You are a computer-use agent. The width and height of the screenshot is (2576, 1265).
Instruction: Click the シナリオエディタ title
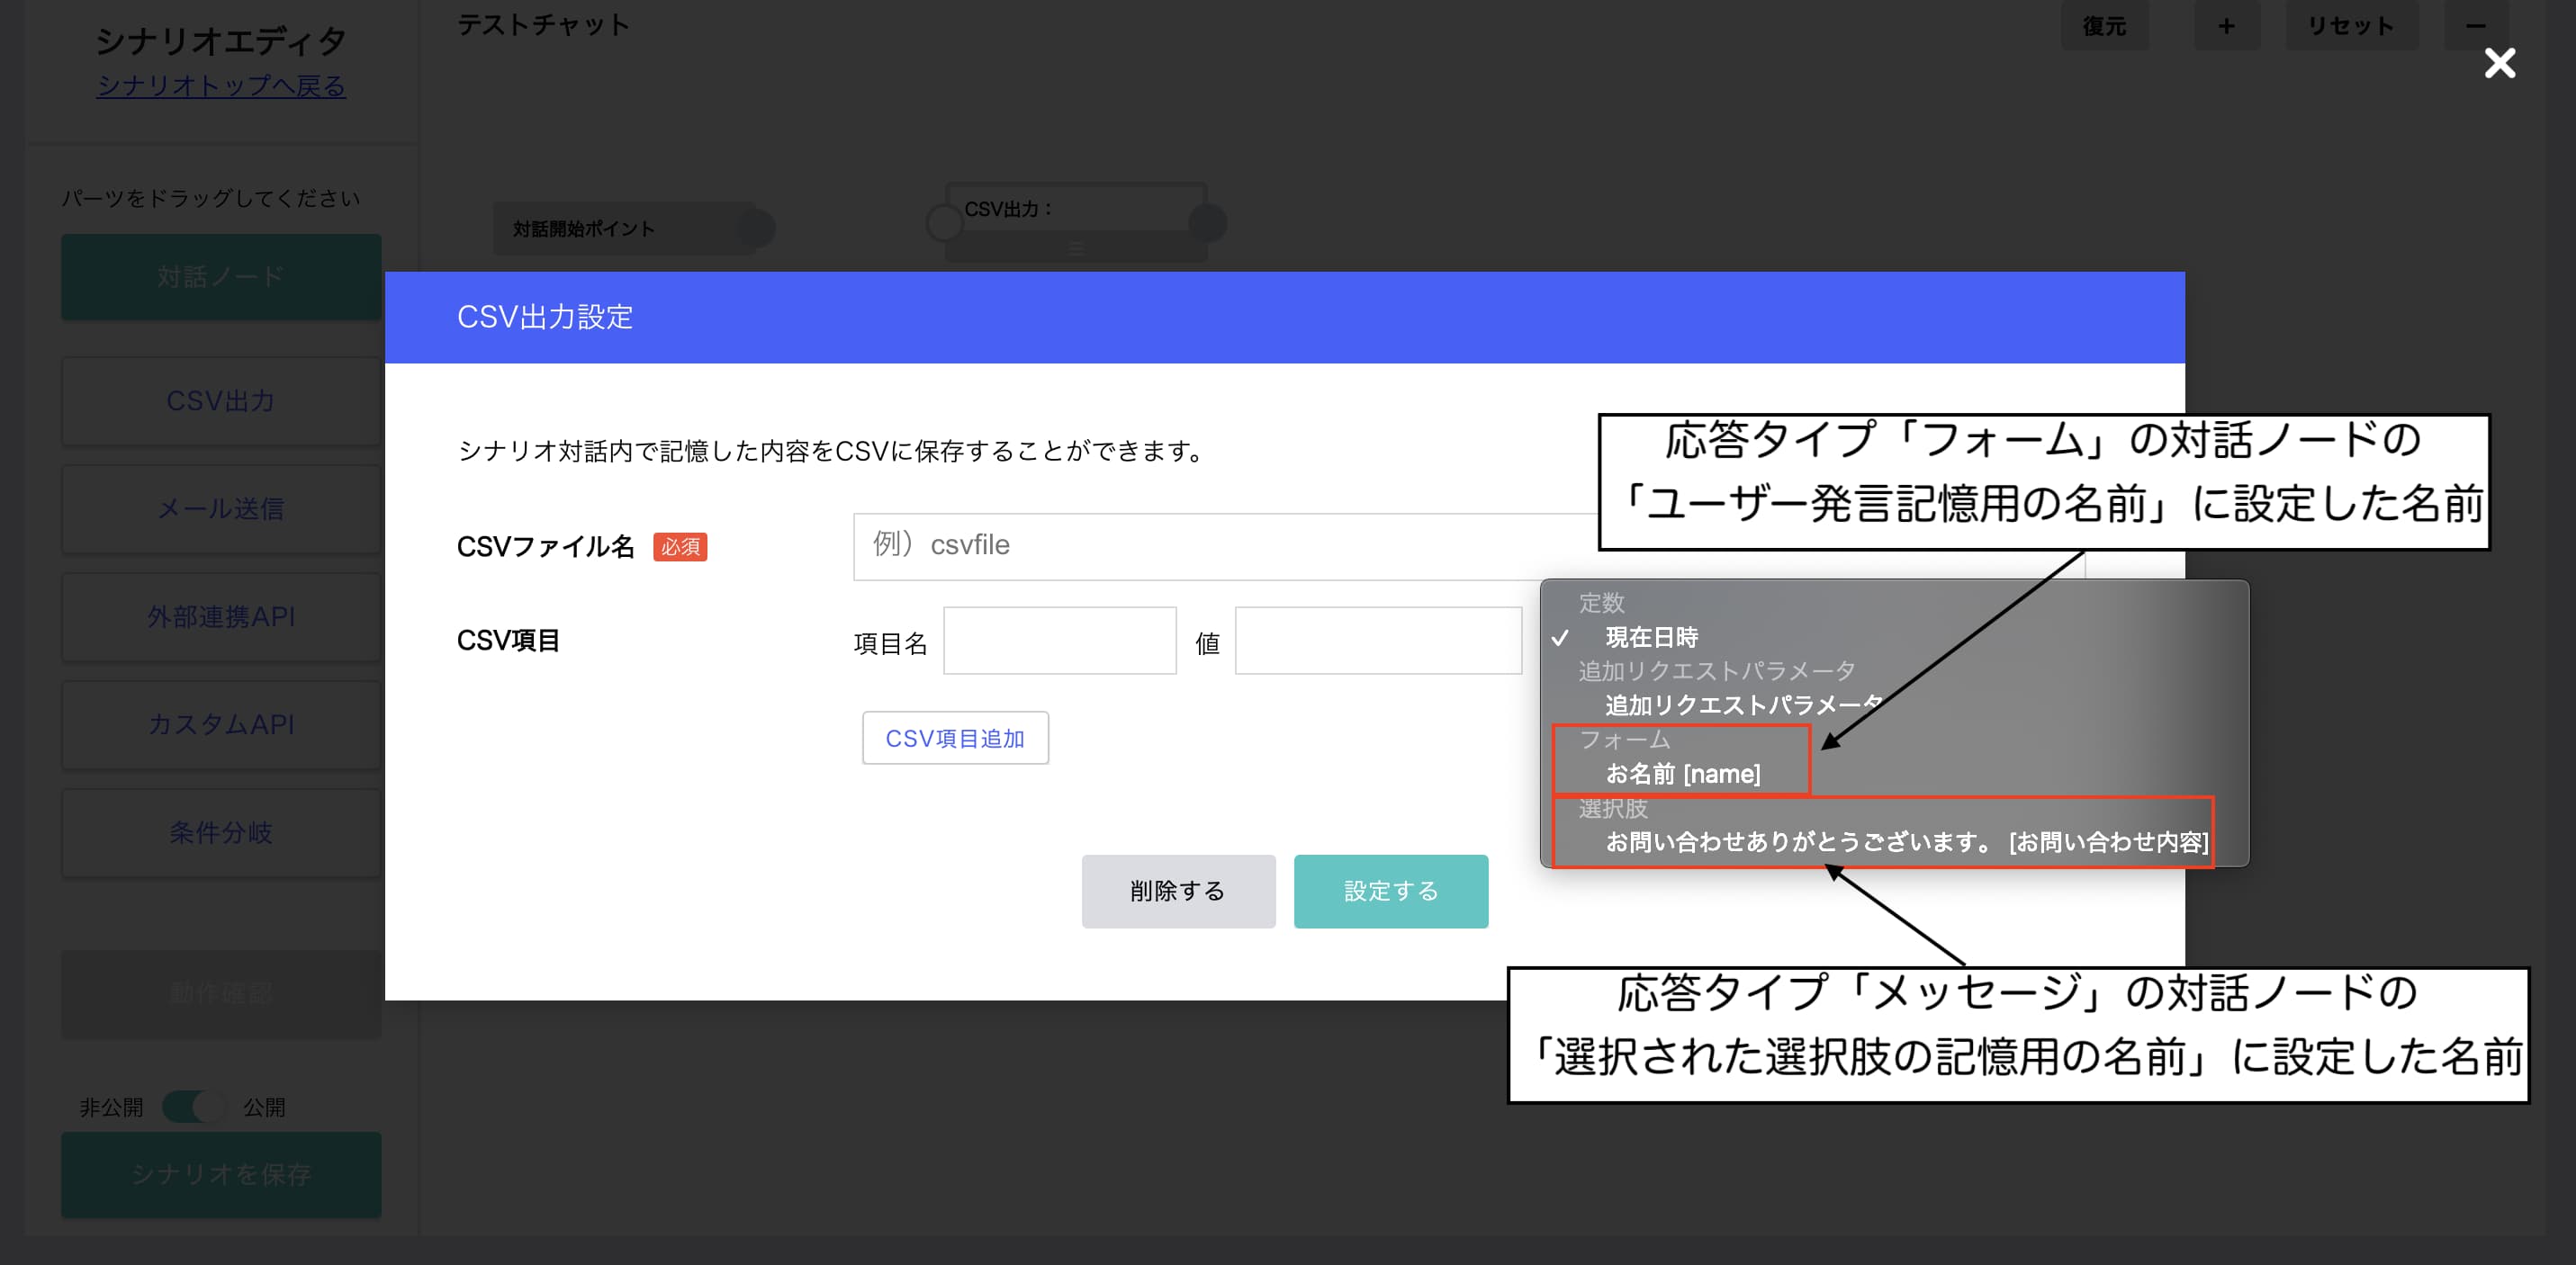tap(221, 41)
